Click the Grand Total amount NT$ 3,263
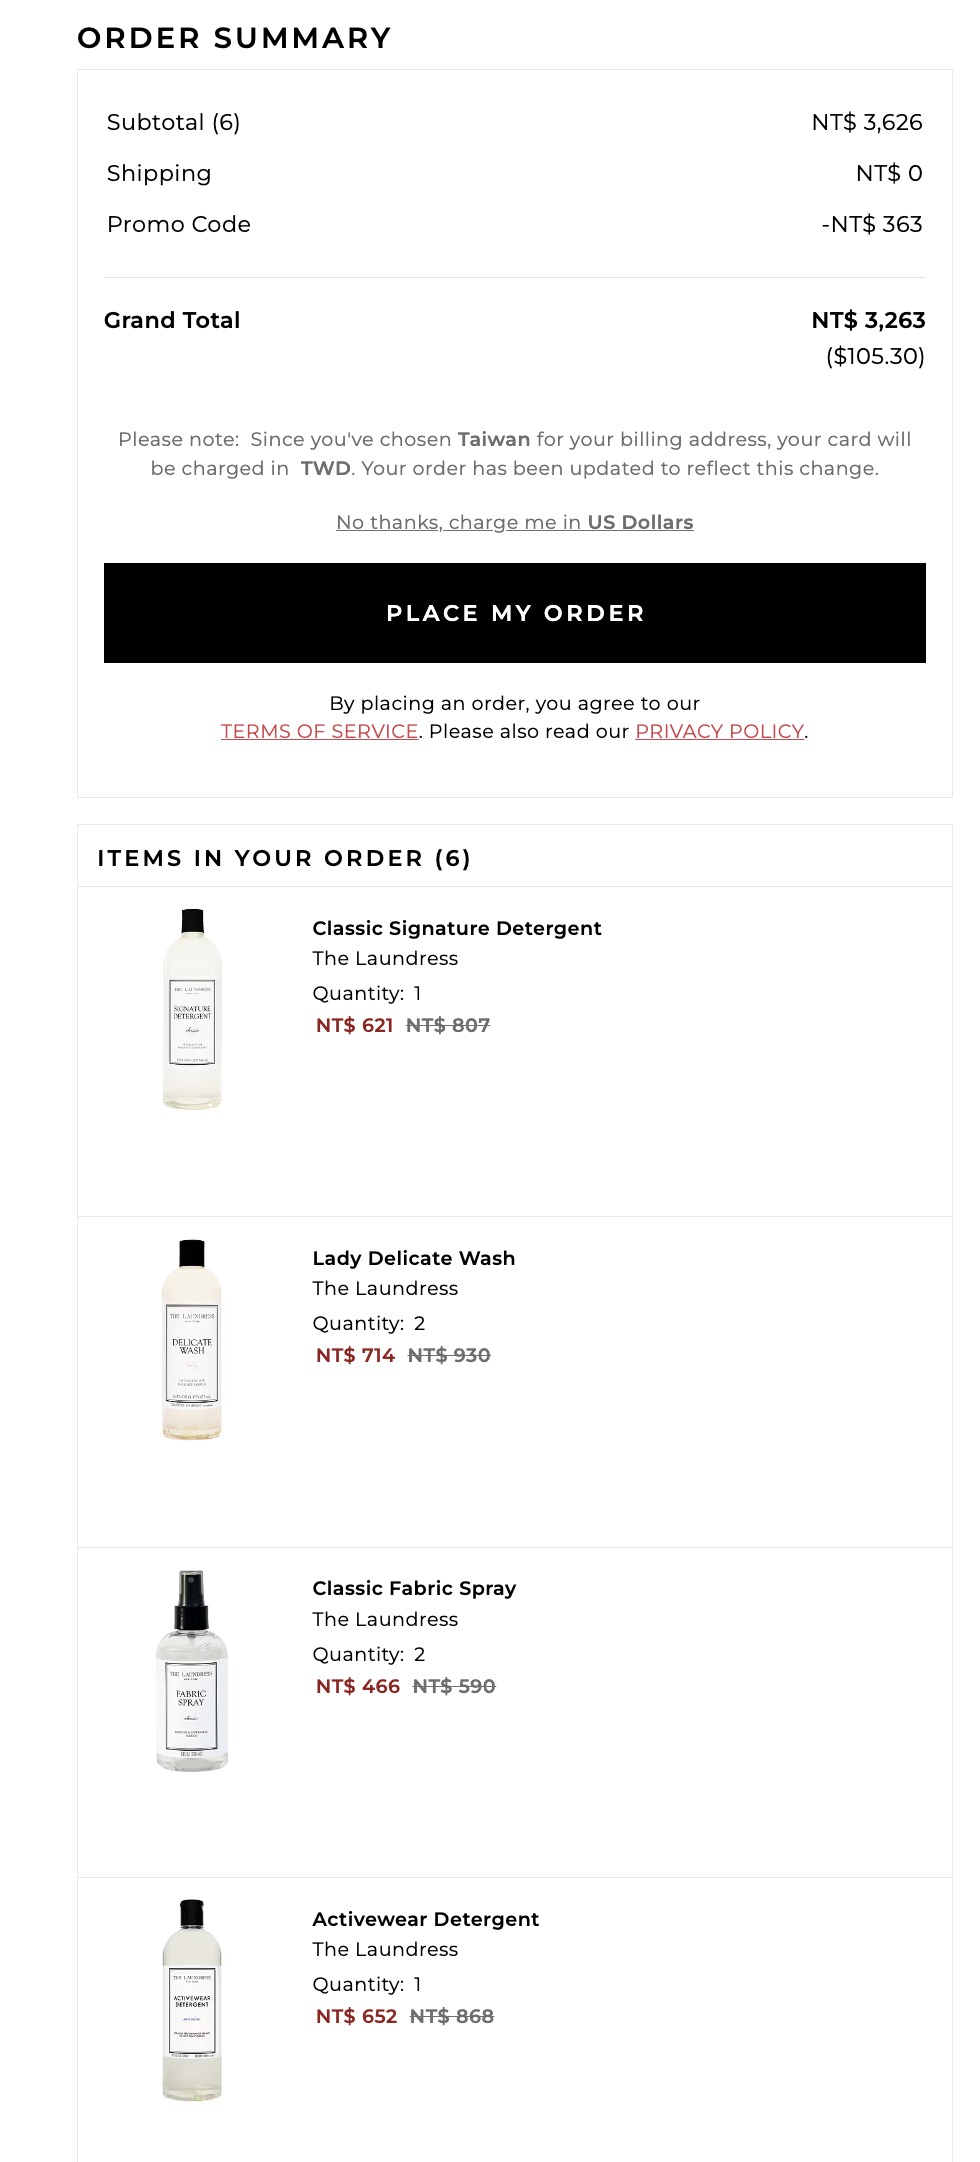Screen dimensions: 980x2162 click(x=867, y=320)
